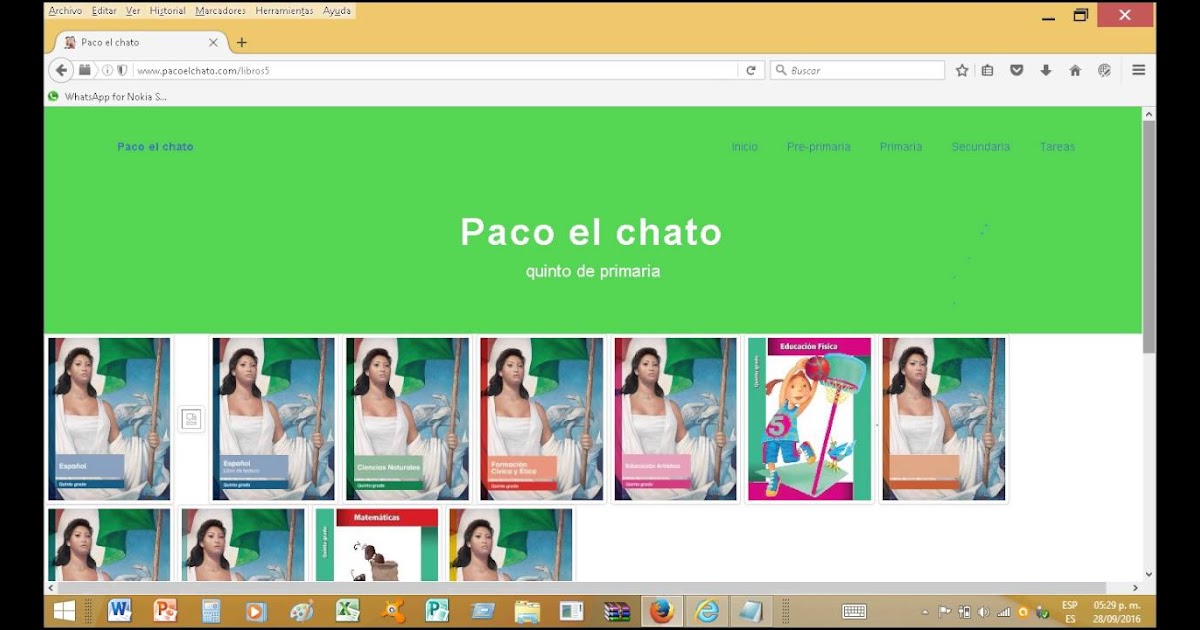This screenshot has width=1200, height=630.
Task: Open Word from the taskbar
Action: (x=120, y=610)
